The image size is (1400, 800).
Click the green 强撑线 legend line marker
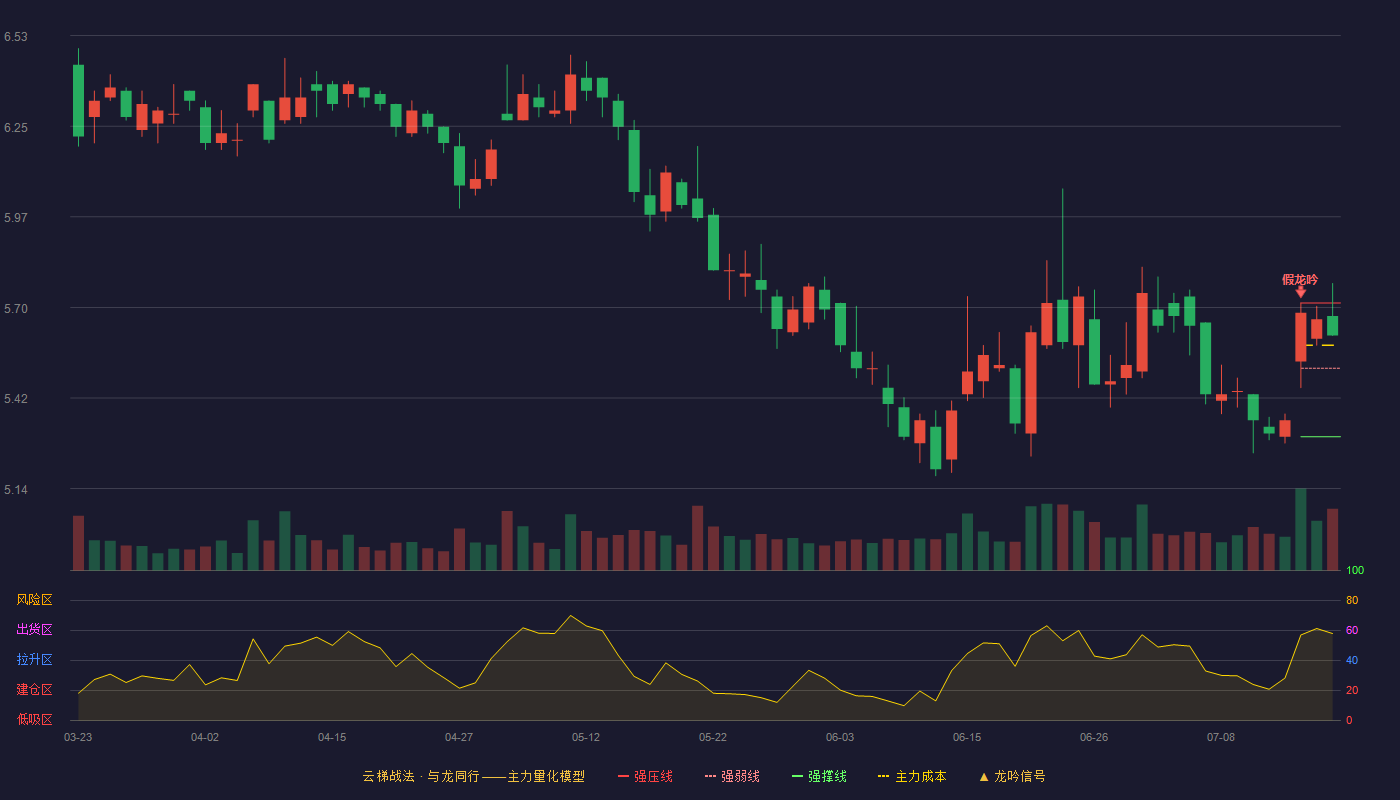797,776
